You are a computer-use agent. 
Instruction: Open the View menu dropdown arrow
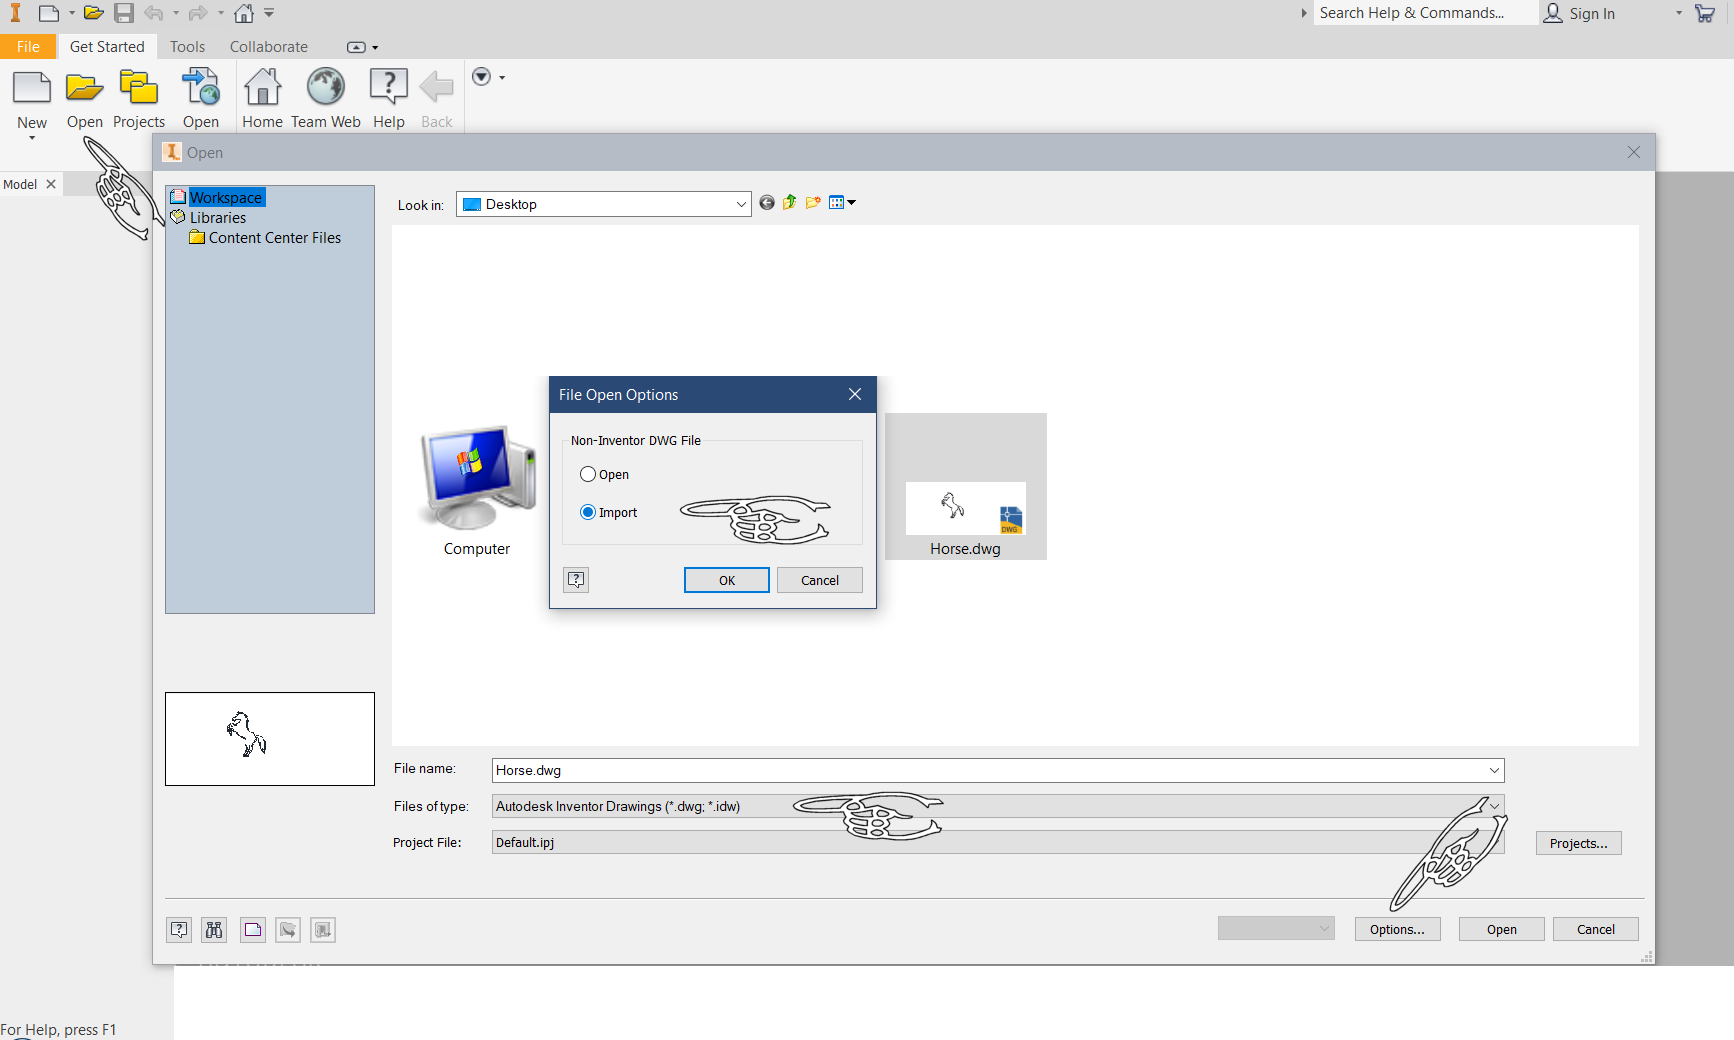coord(852,203)
